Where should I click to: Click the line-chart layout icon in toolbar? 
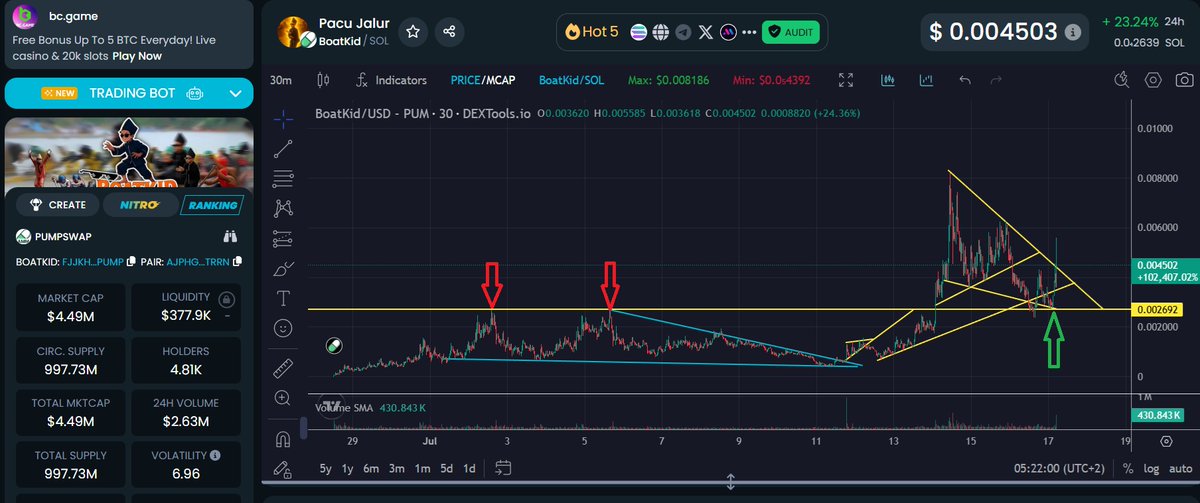926,80
